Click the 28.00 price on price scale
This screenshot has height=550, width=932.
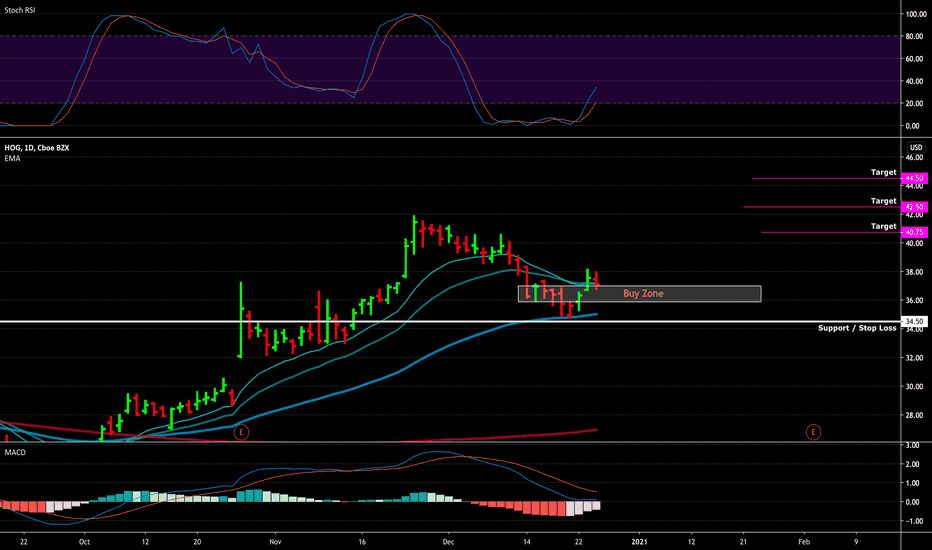[x=914, y=415]
